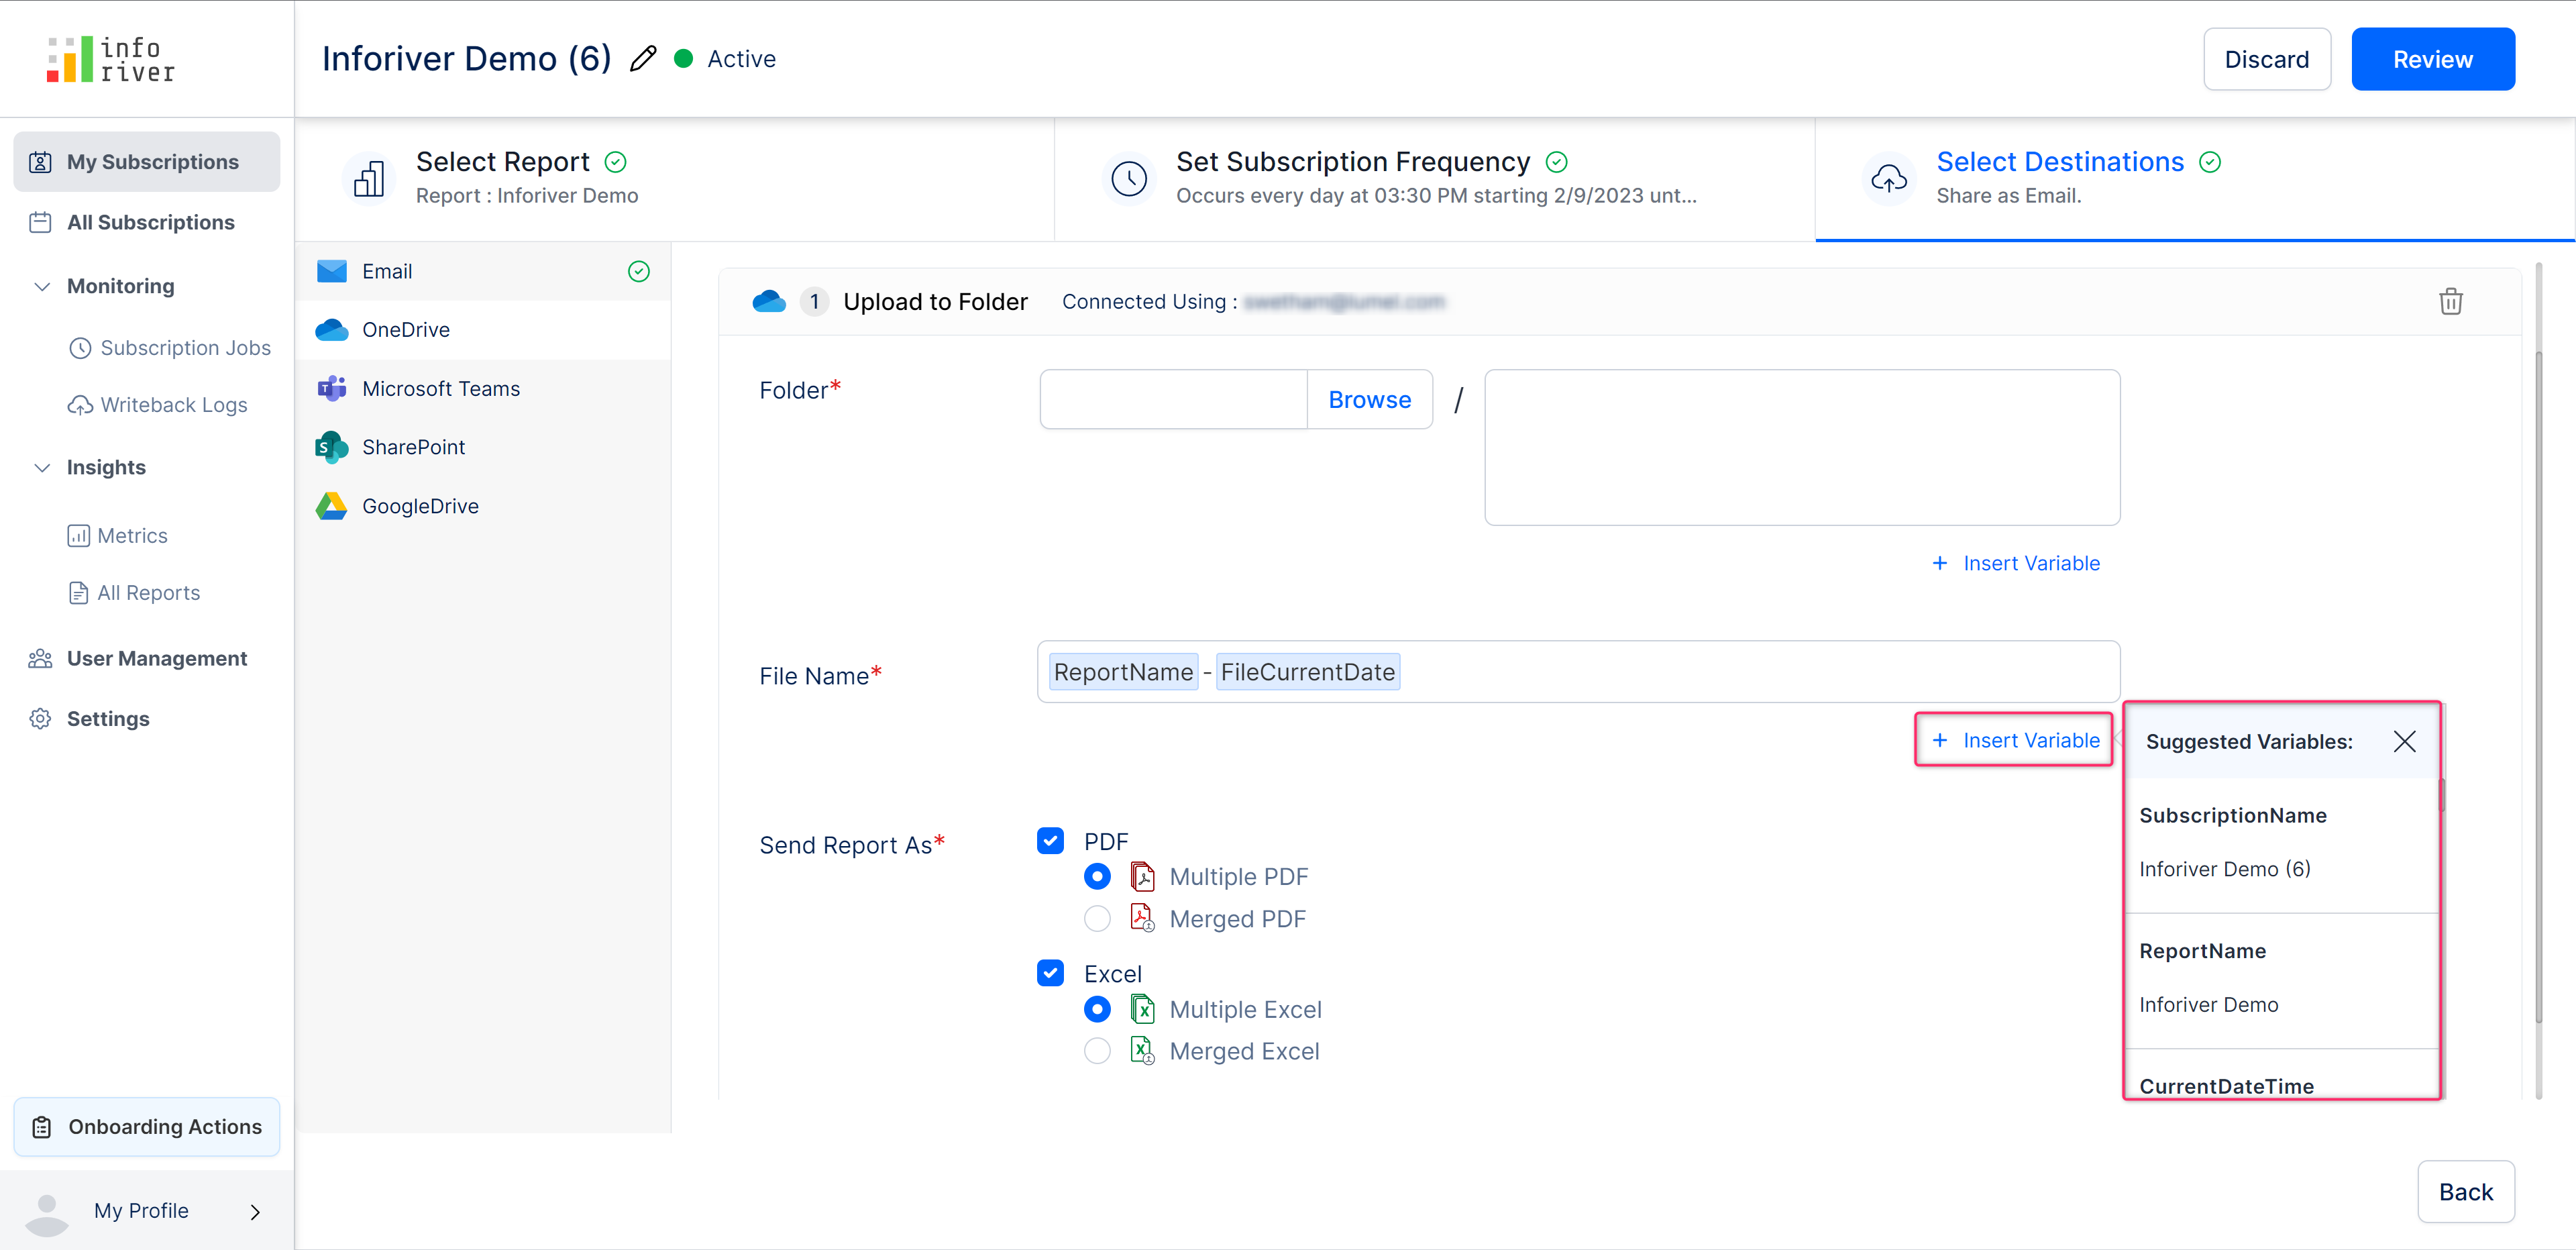Viewport: 2576px width, 1250px height.
Task: Select the Microsoft Teams destination
Action: click(x=440, y=389)
